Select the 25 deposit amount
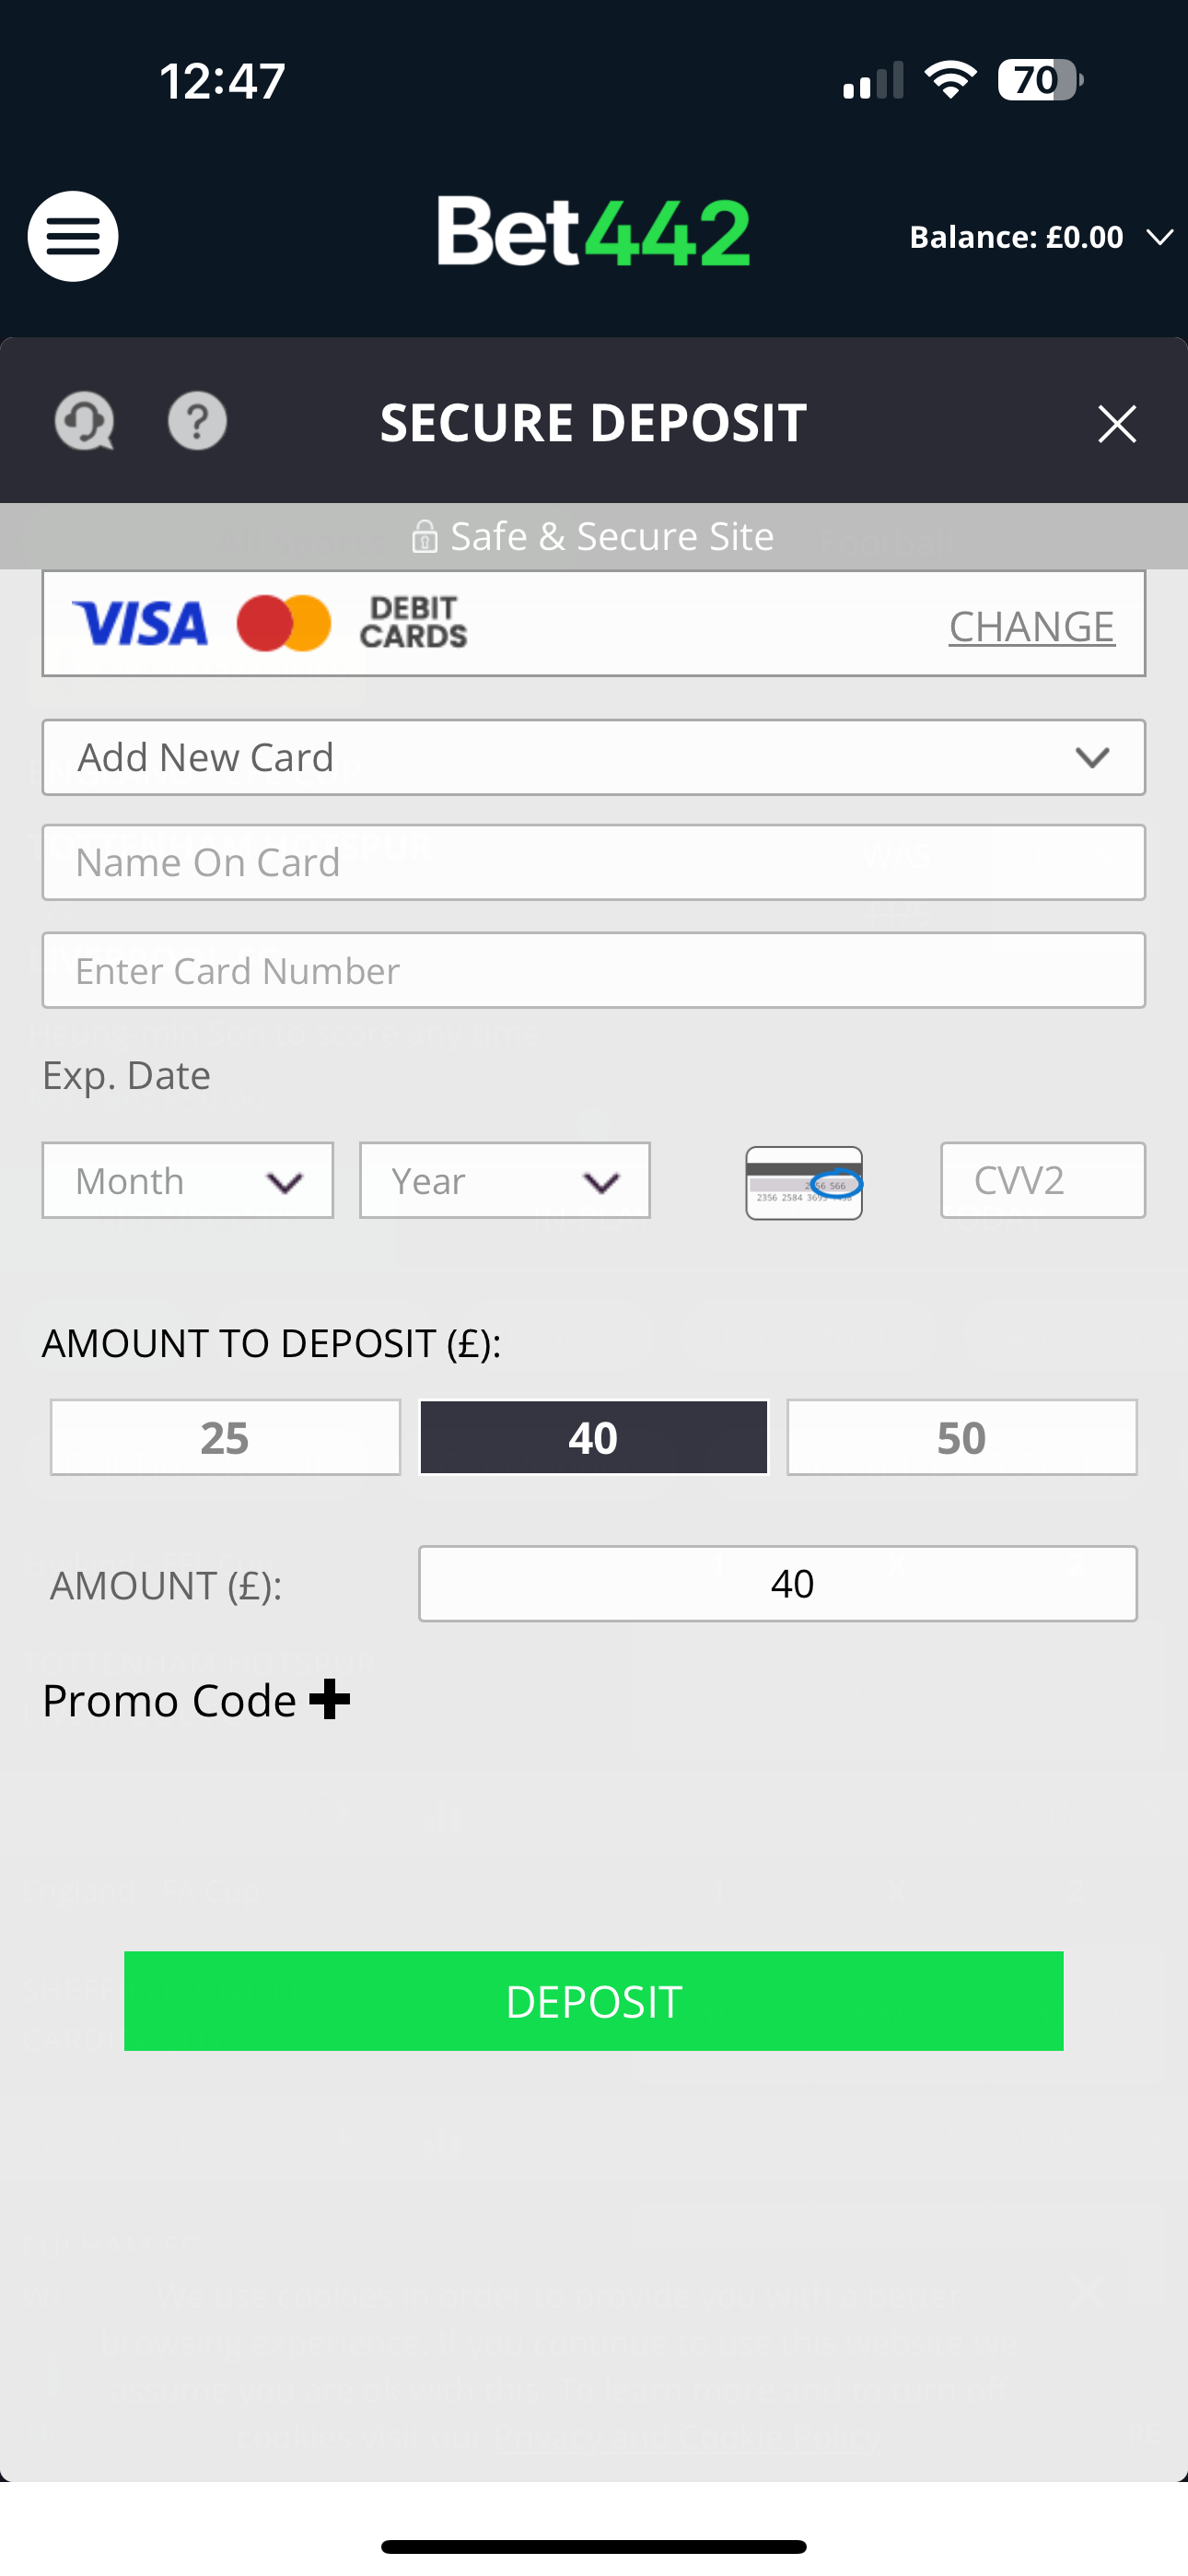The height and width of the screenshot is (2576, 1188). point(225,1438)
